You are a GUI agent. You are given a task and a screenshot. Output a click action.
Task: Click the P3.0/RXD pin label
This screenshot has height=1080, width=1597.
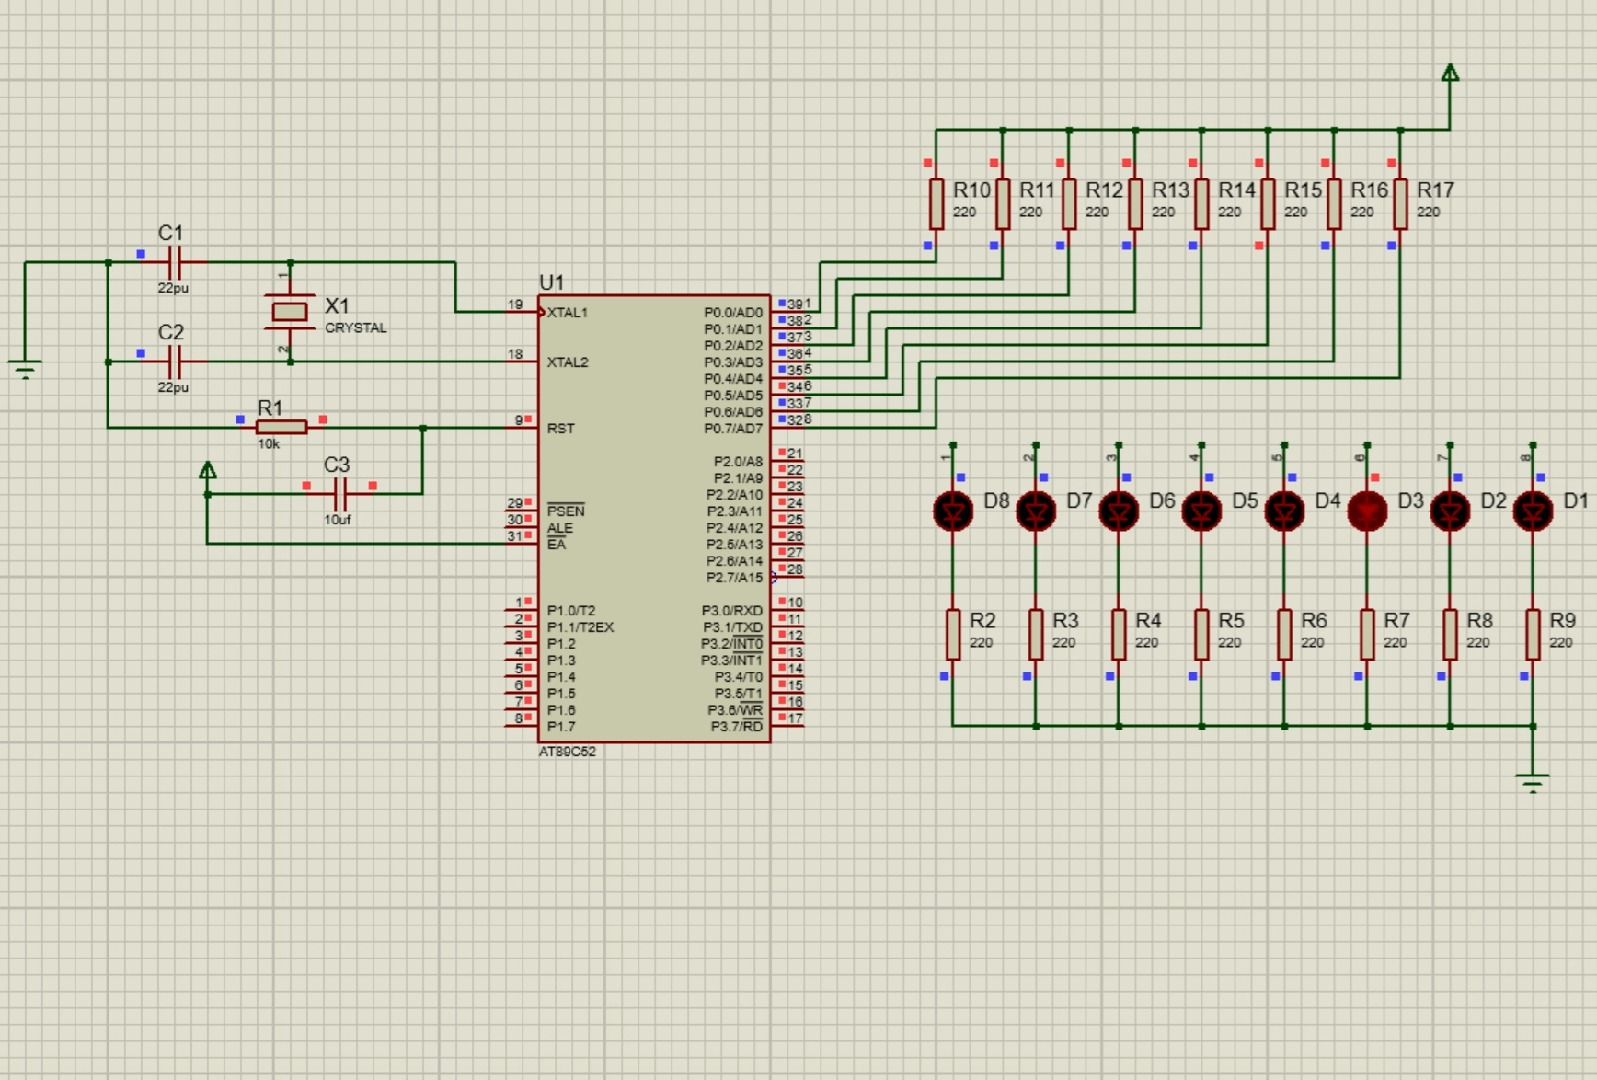[x=732, y=610]
